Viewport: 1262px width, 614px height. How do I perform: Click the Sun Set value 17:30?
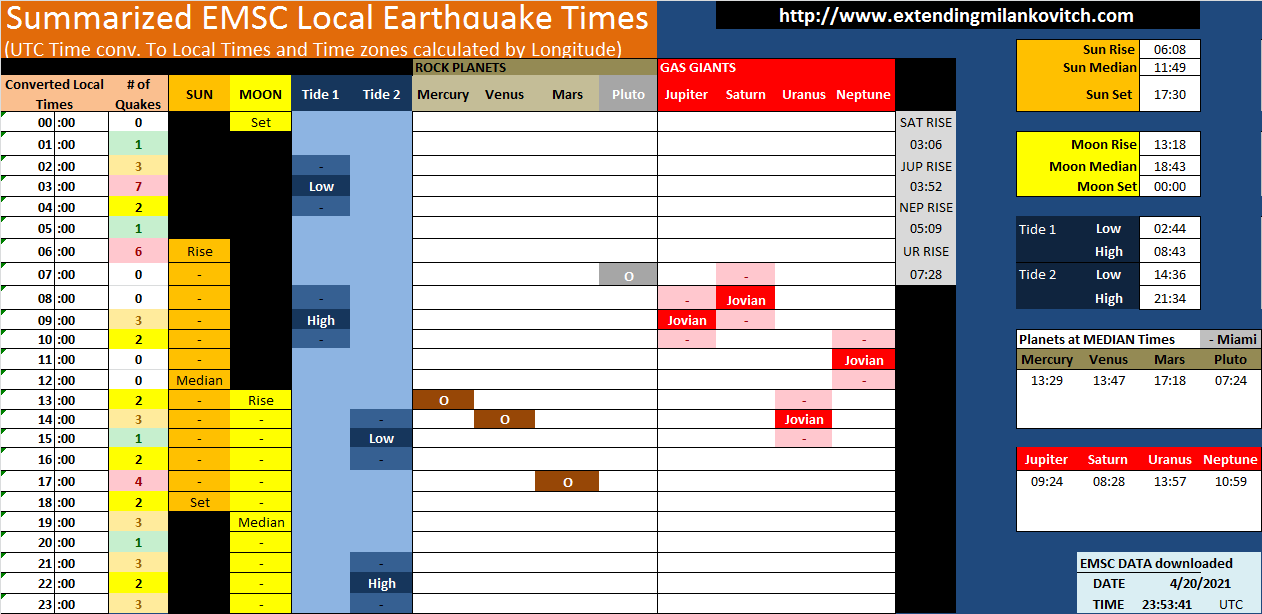click(1169, 94)
